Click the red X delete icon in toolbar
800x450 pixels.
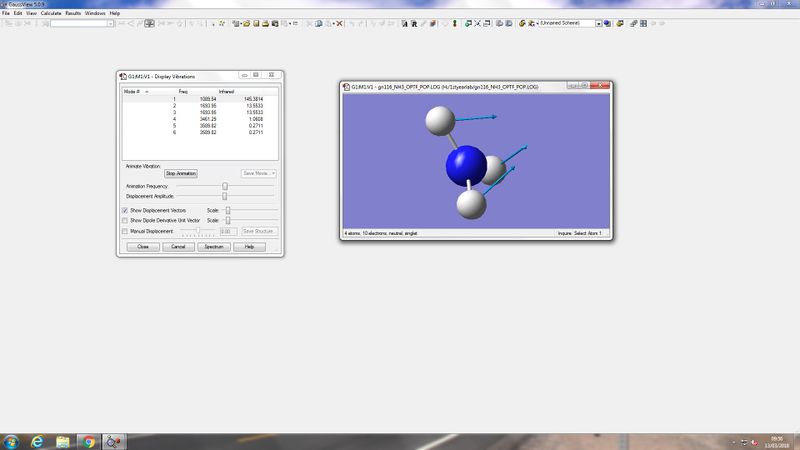coord(339,23)
